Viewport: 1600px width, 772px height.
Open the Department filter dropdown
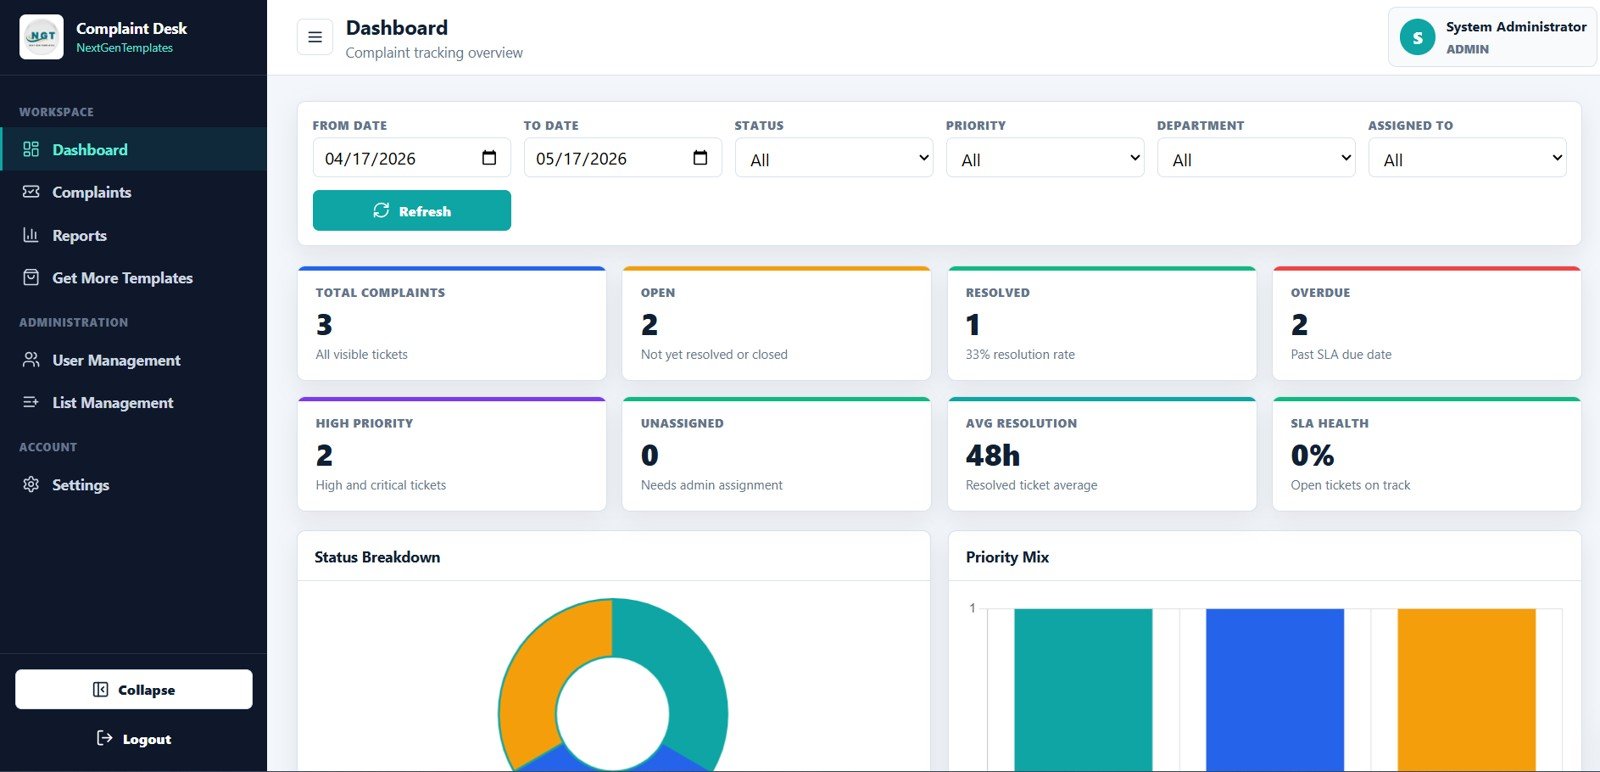point(1256,158)
